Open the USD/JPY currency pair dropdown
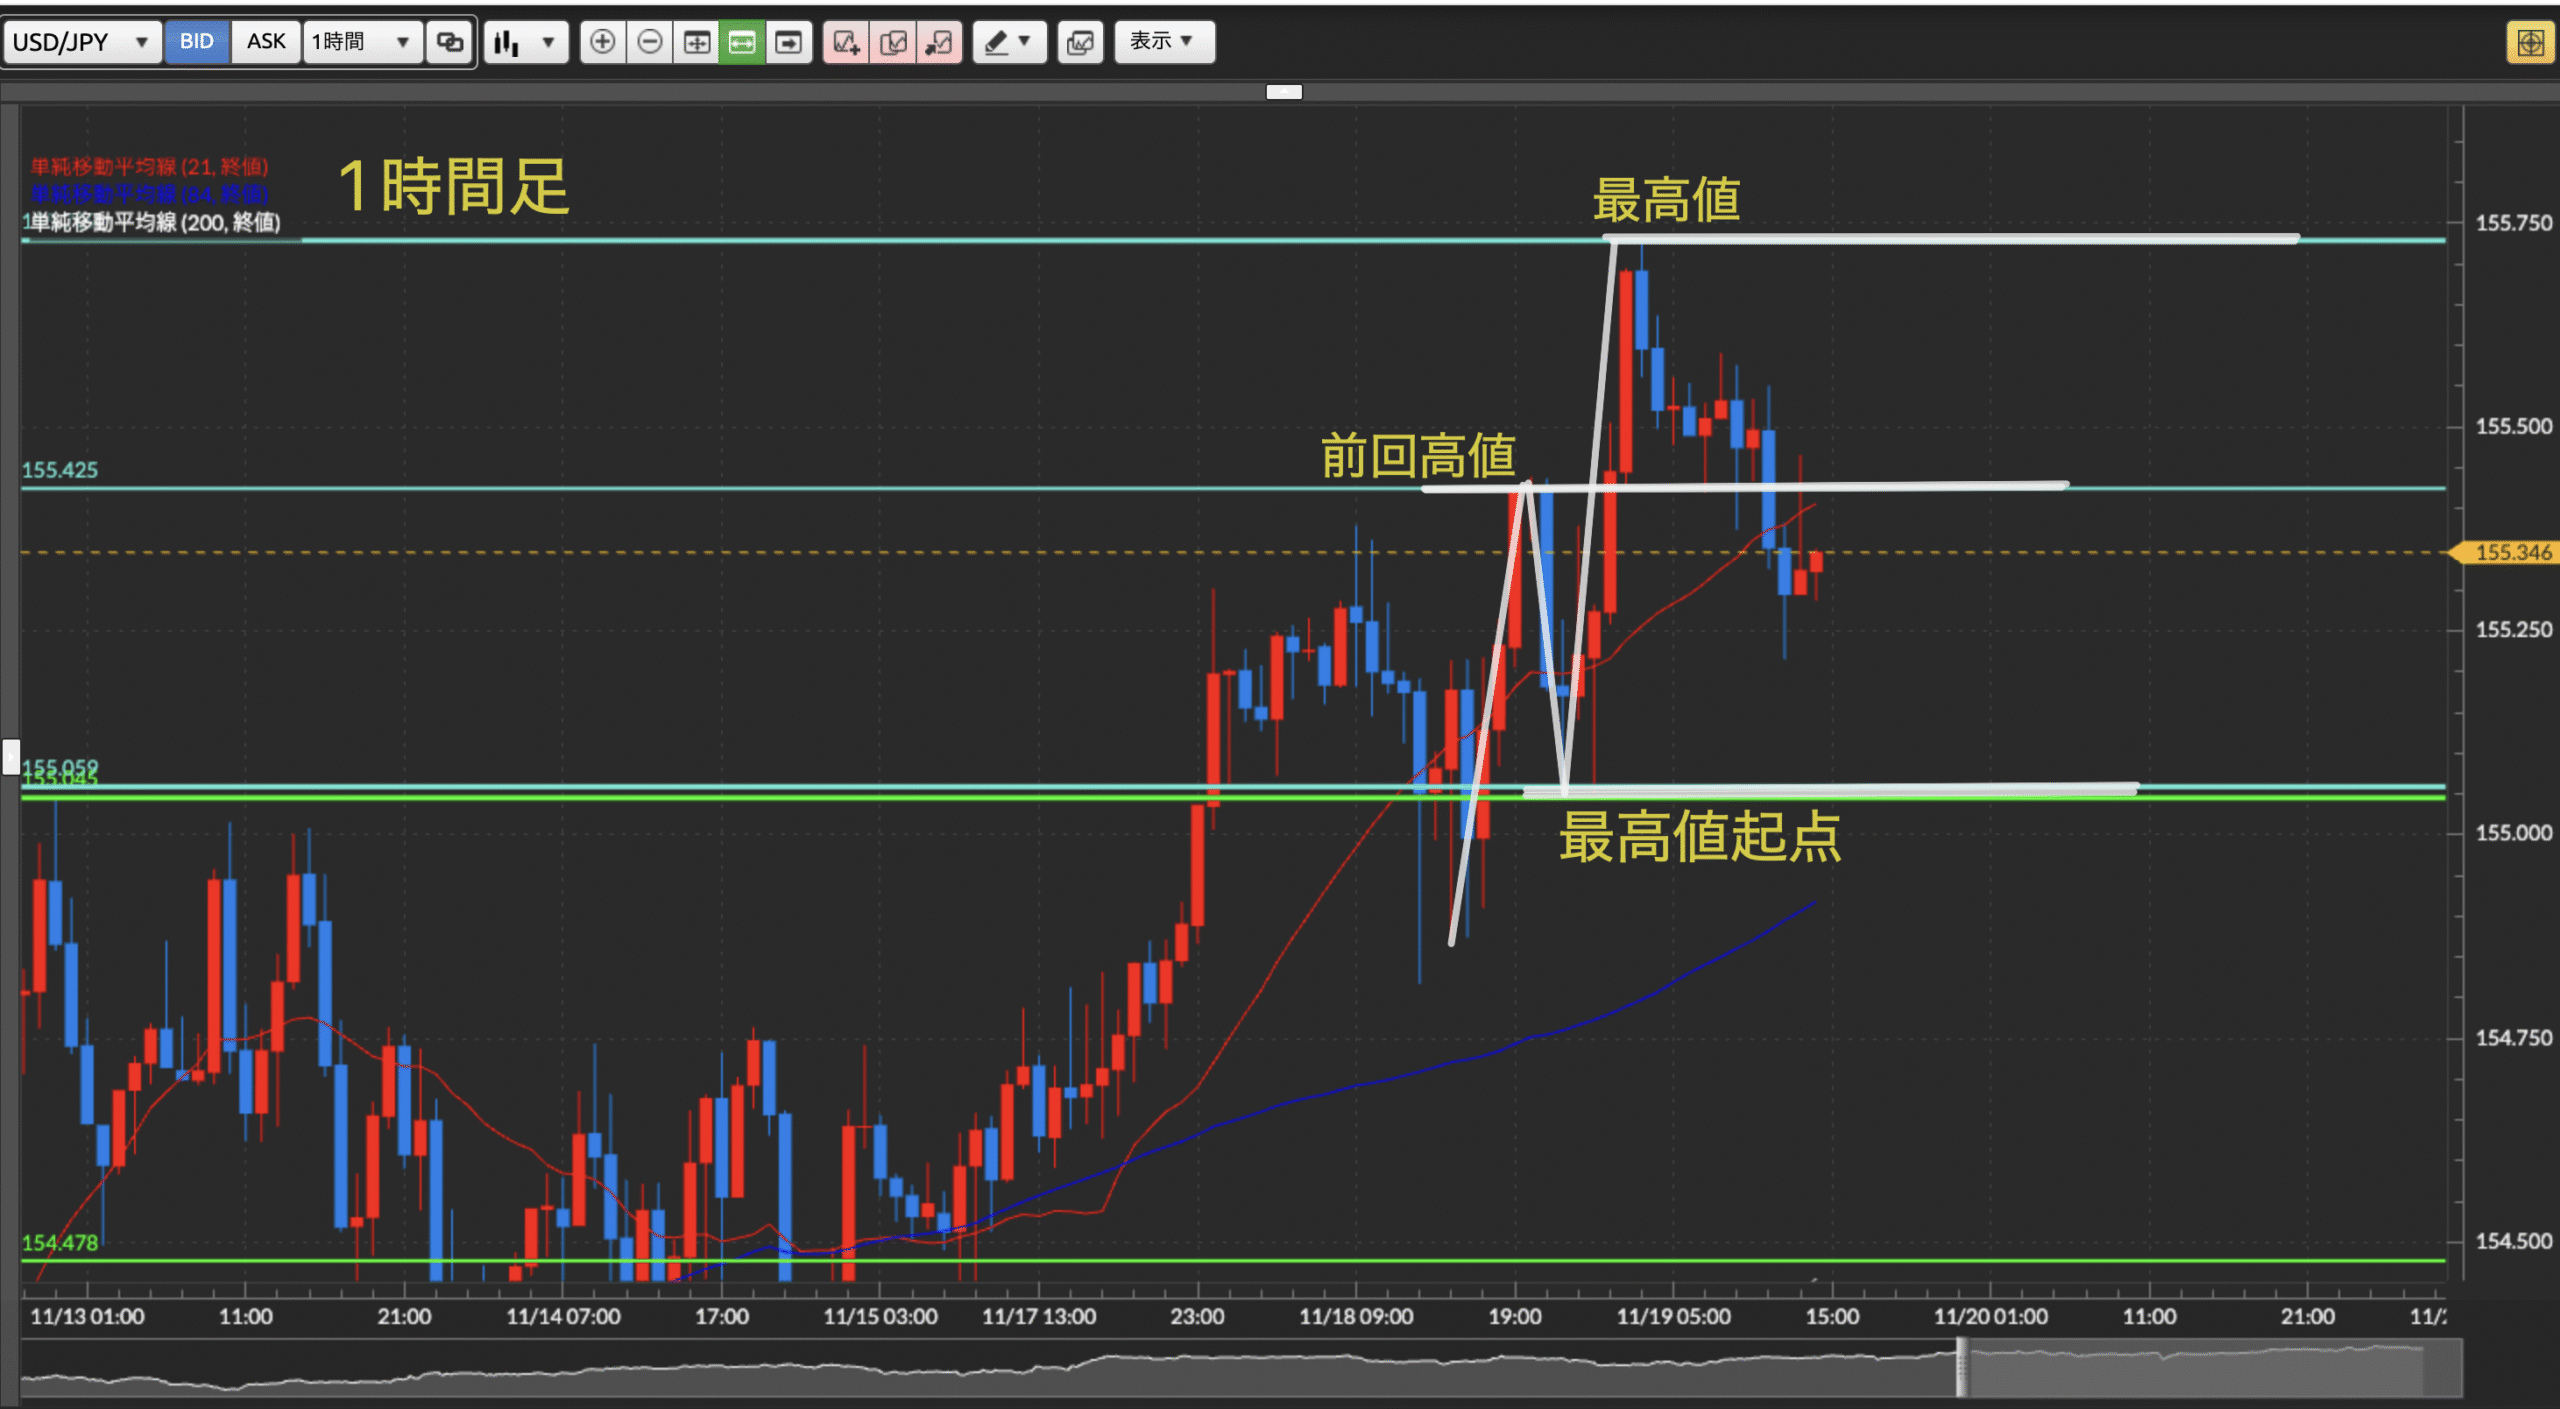This screenshot has height=1409, width=2560. point(82,42)
